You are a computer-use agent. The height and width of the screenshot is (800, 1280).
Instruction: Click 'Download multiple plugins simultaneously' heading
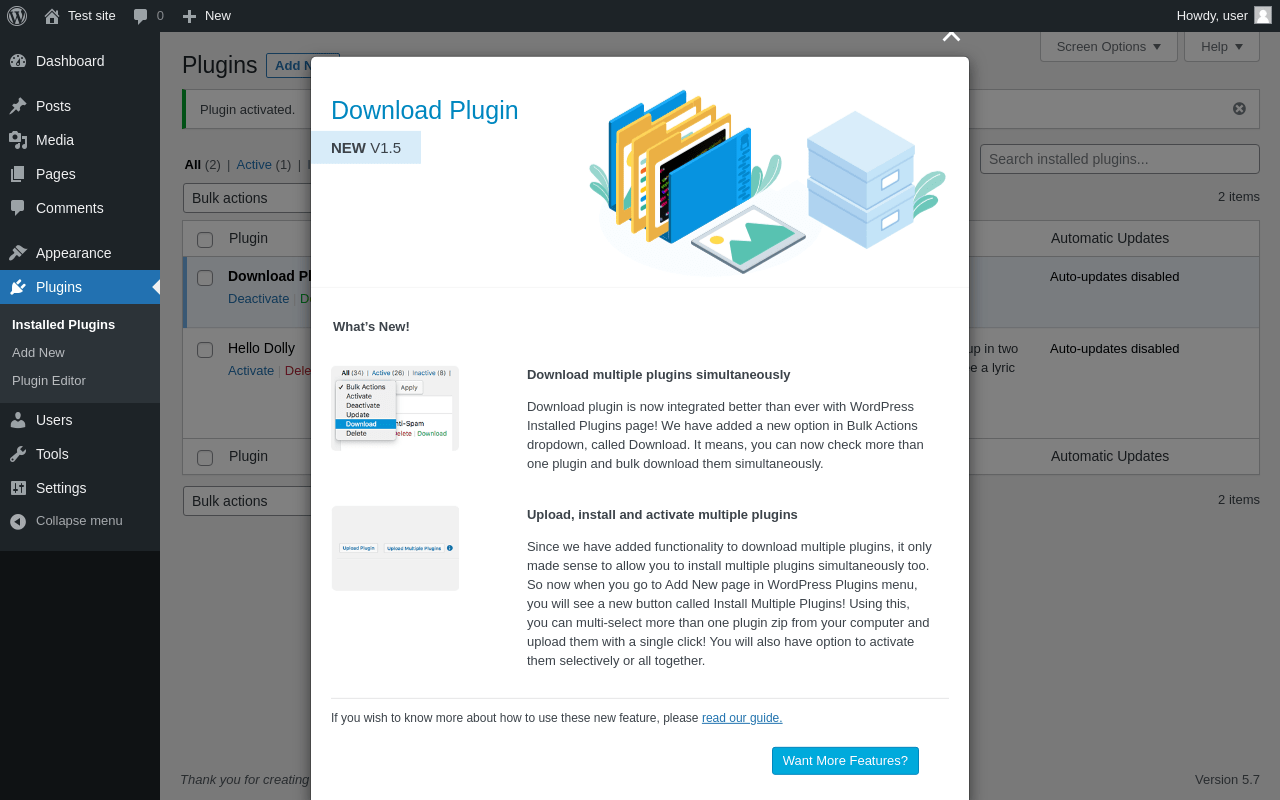pyautogui.click(x=659, y=374)
